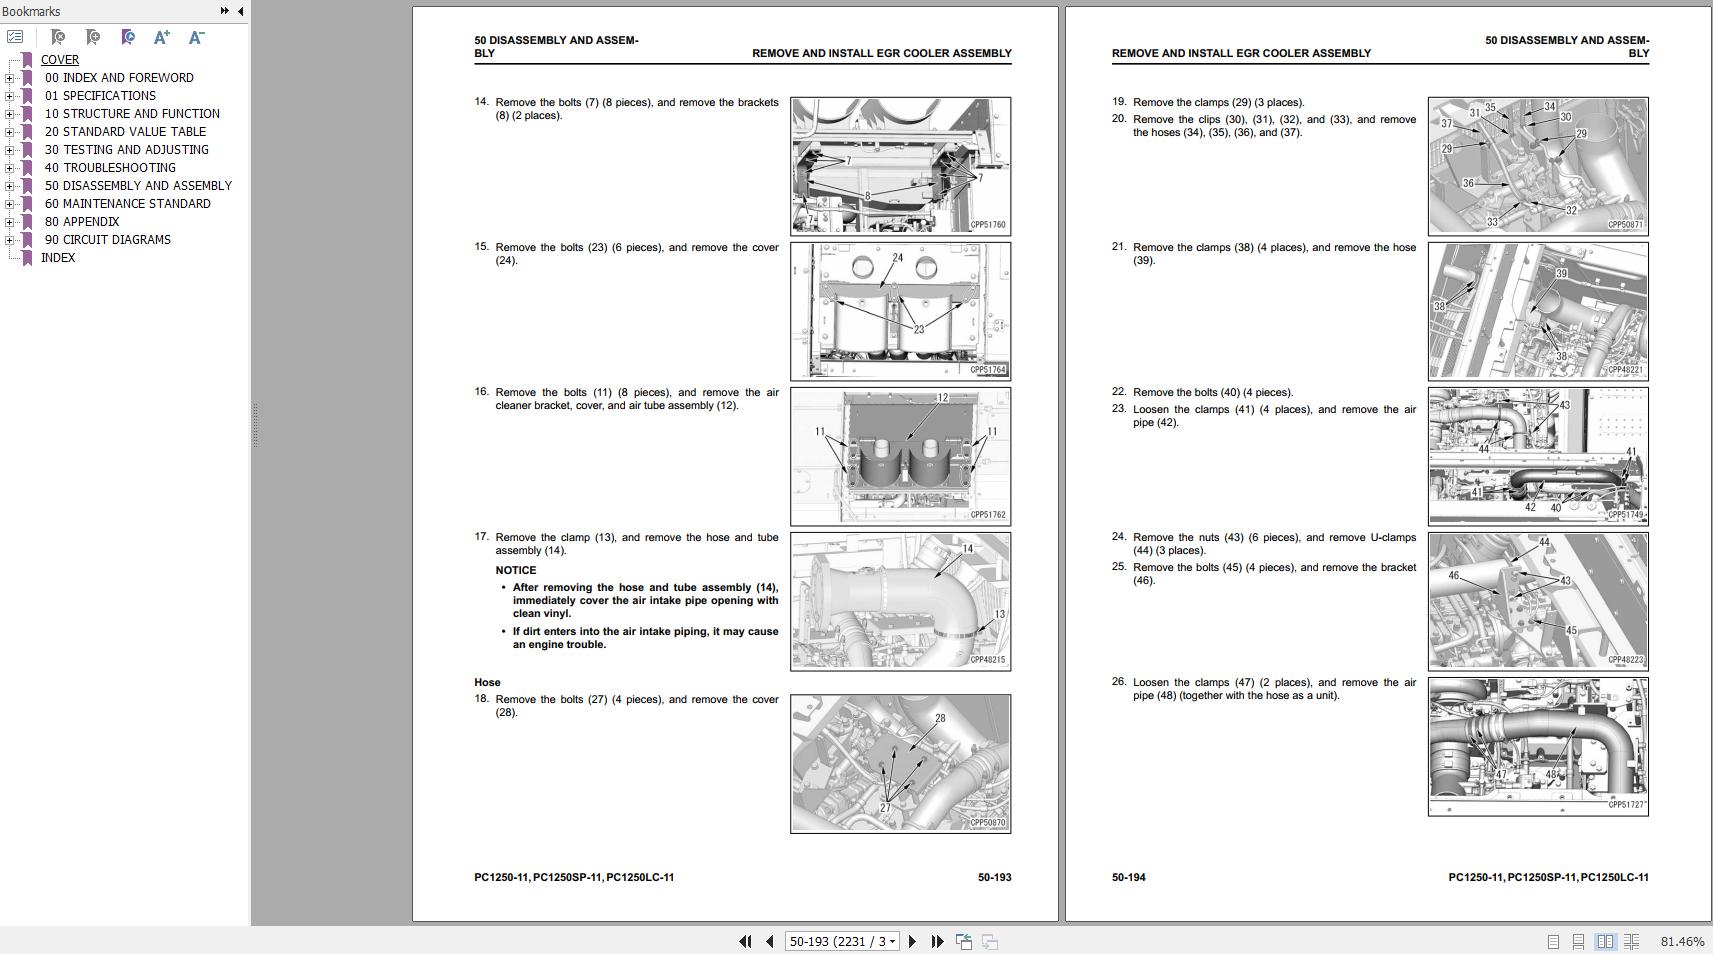The image size is (1713, 954).
Task: Enable continuous scrolling page view
Action: click(1578, 941)
